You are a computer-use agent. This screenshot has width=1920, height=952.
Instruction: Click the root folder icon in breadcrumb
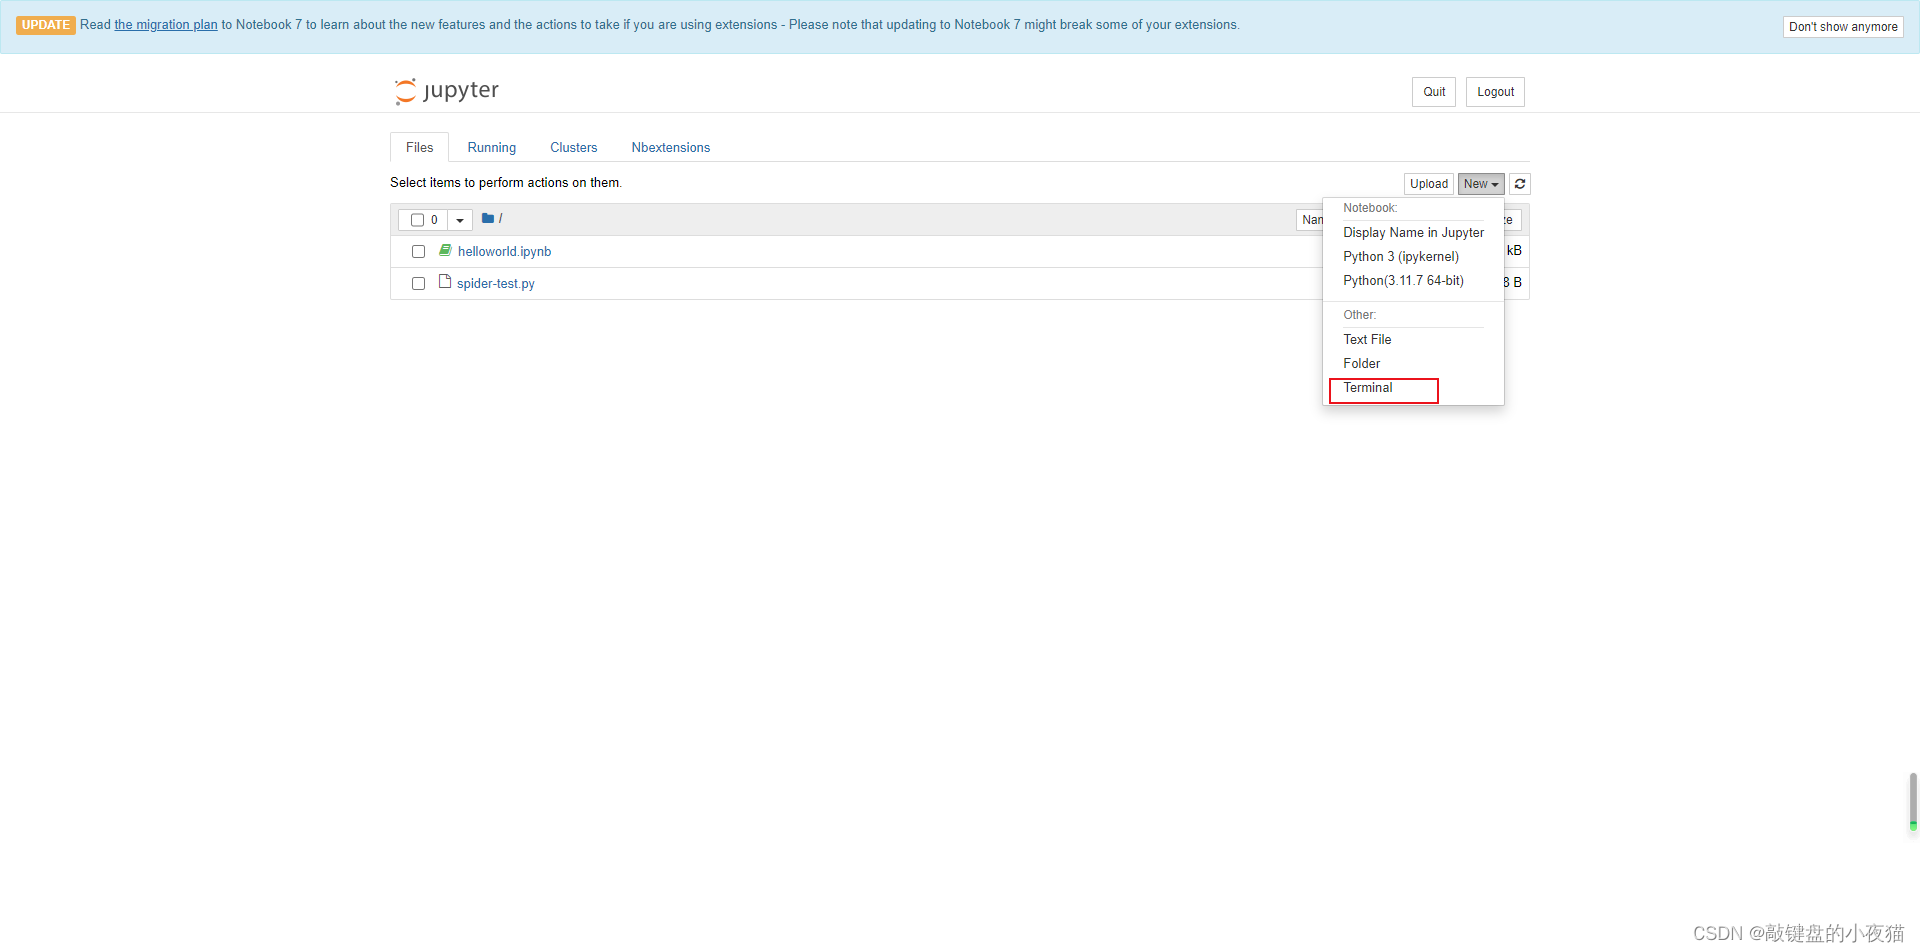(488, 218)
